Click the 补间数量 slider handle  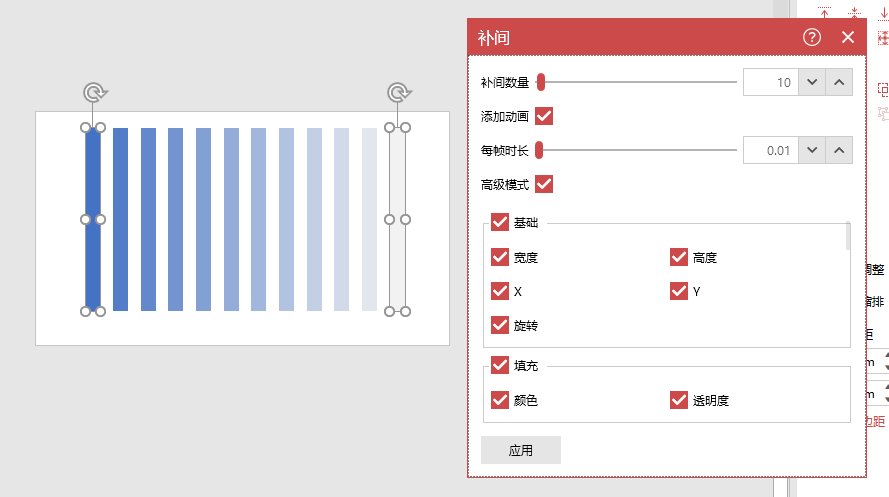[540, 82]
